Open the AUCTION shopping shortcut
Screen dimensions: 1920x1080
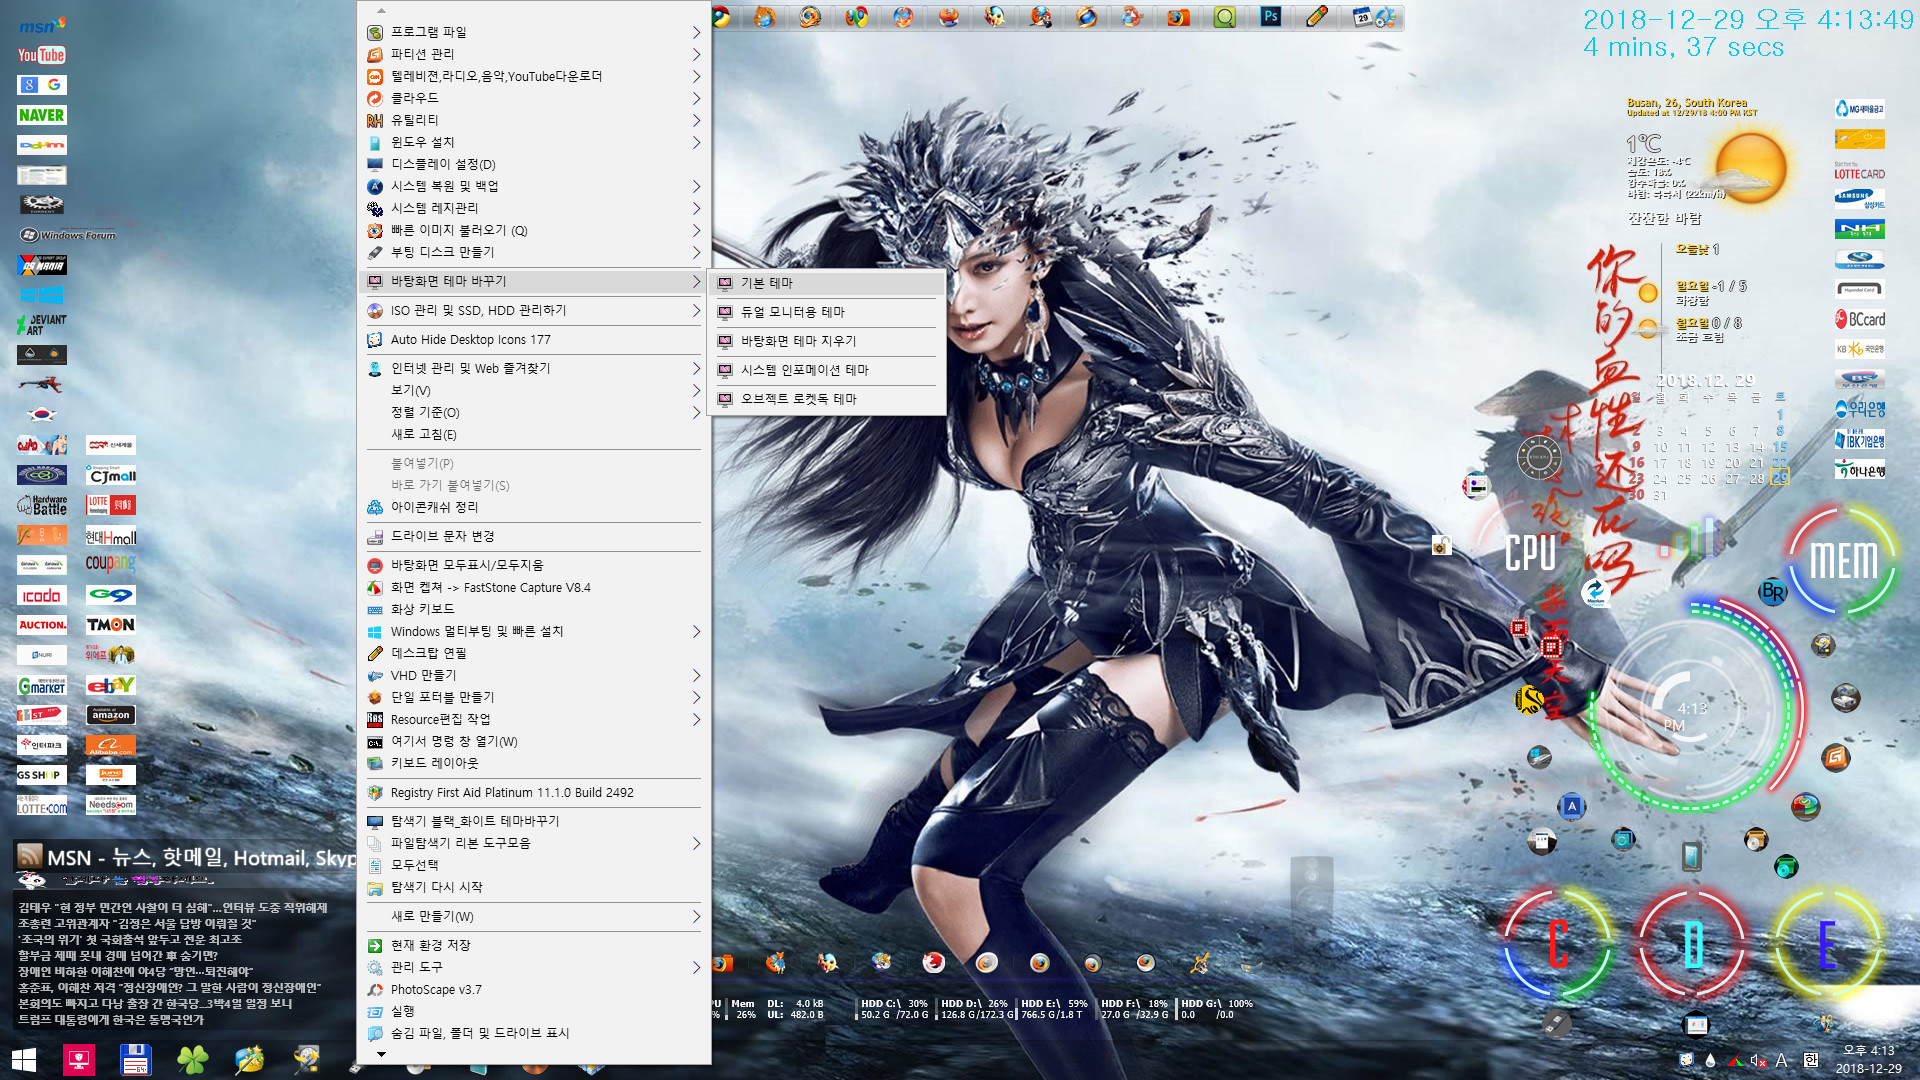[x=41, y=625]
